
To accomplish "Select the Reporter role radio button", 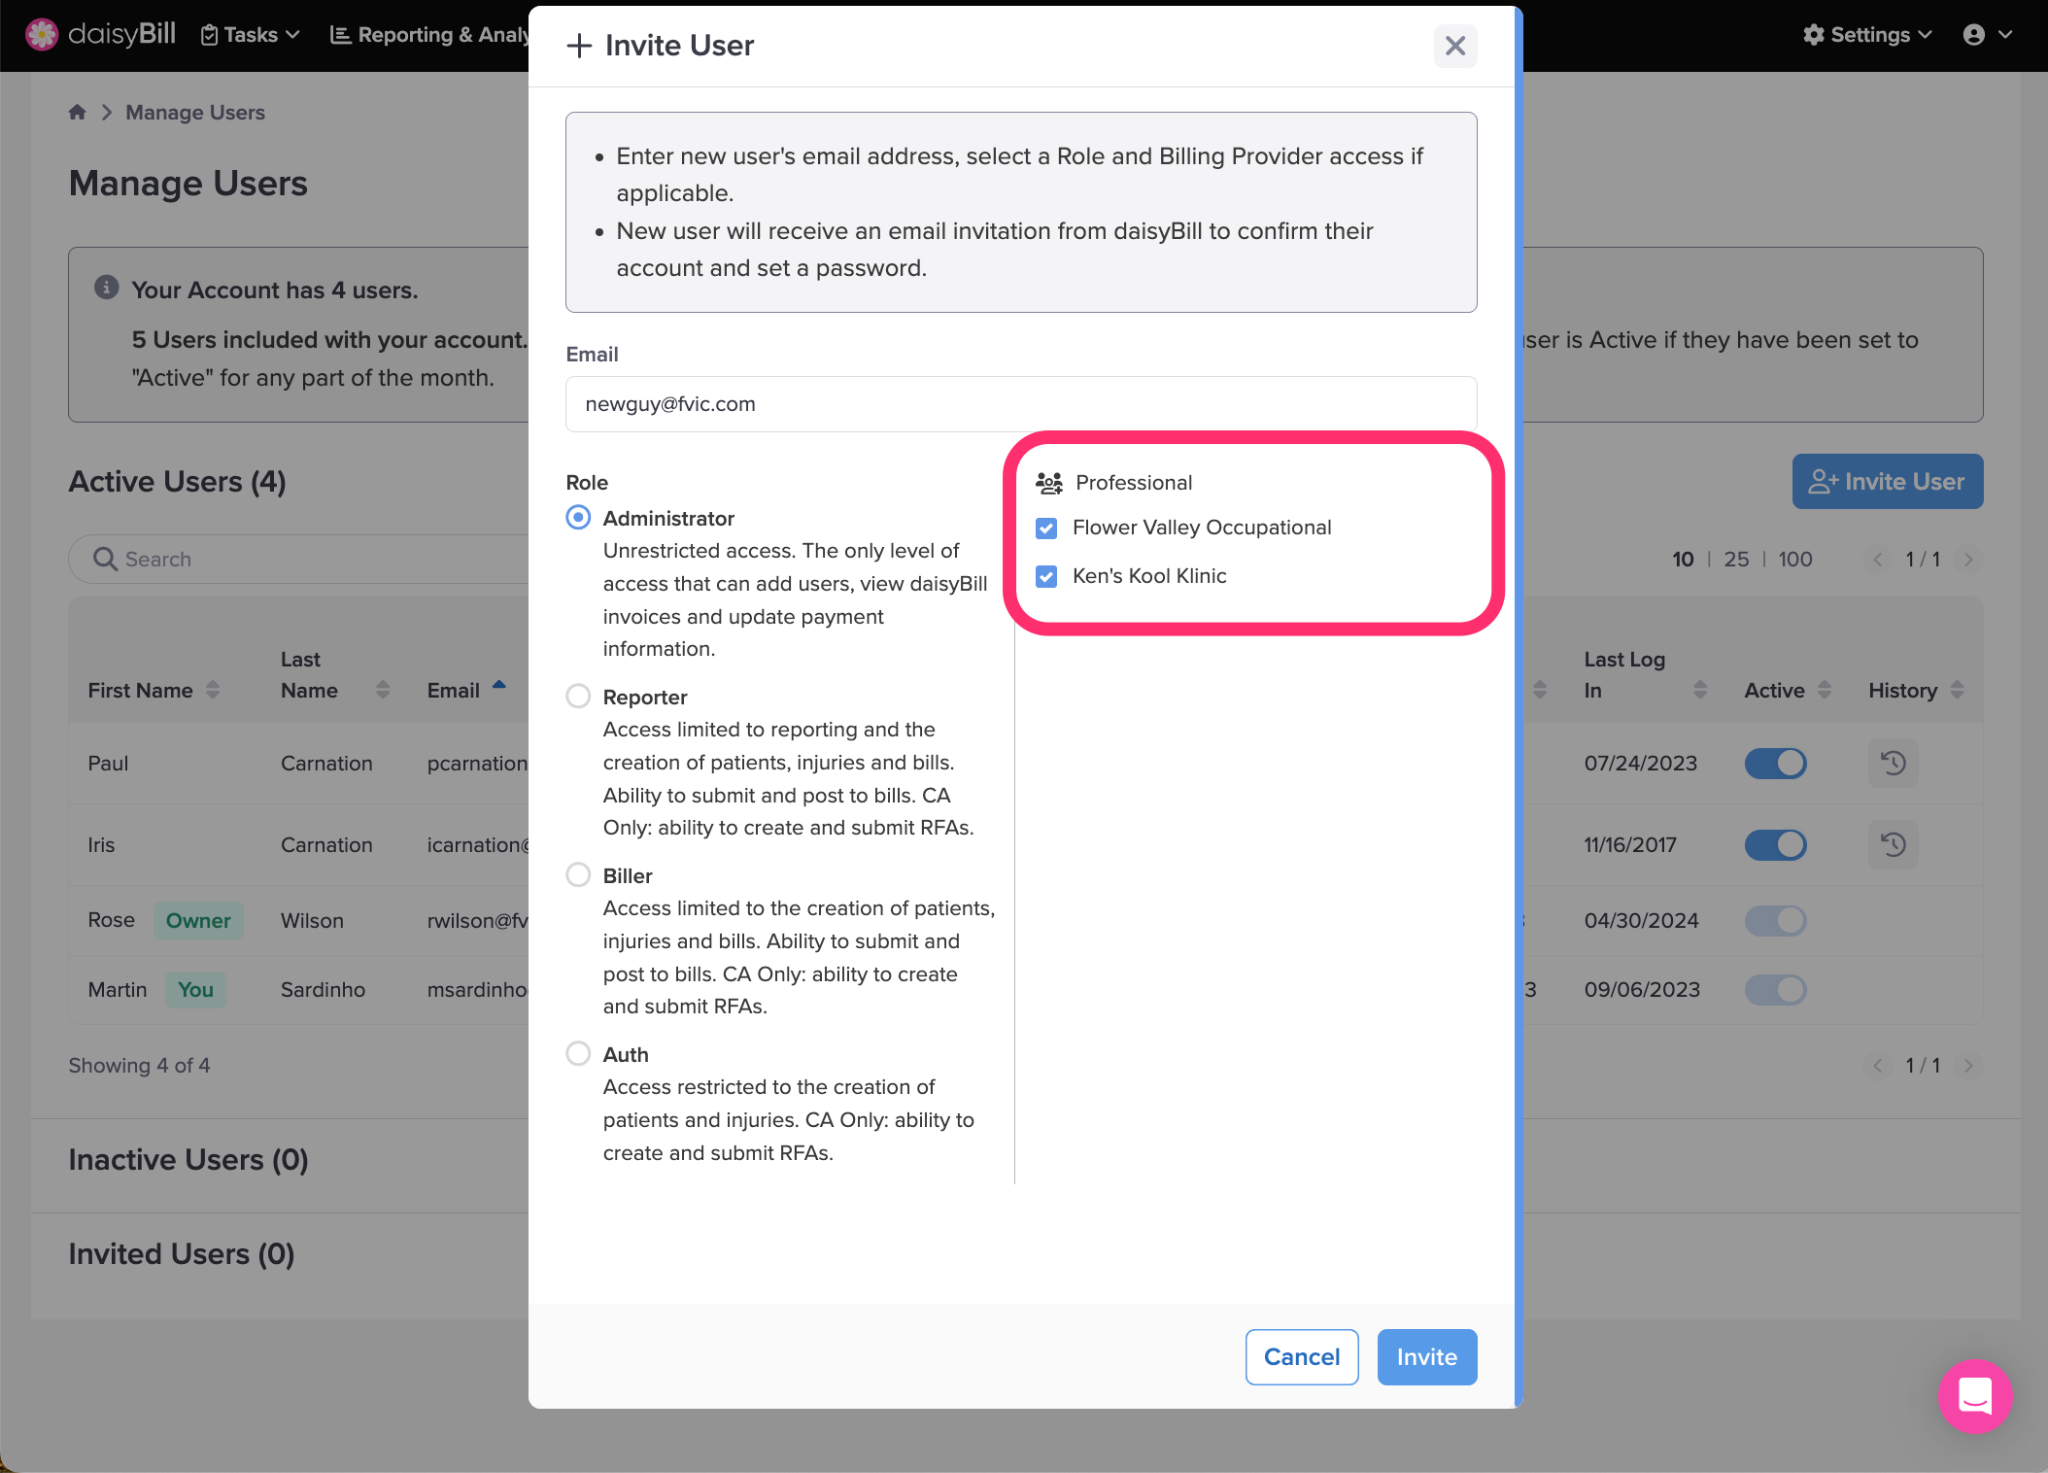I will pyautogui.click(x=578, y=696).
